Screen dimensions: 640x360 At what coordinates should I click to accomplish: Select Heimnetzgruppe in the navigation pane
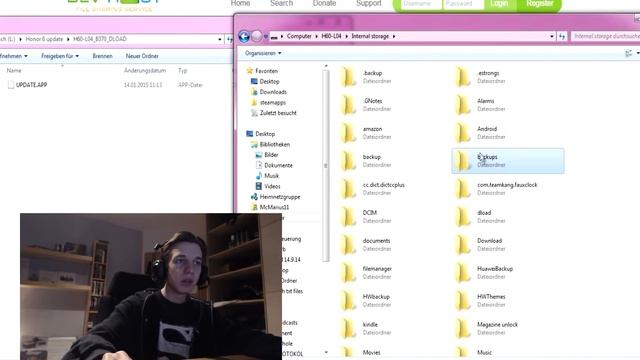[x=280, y=197]
